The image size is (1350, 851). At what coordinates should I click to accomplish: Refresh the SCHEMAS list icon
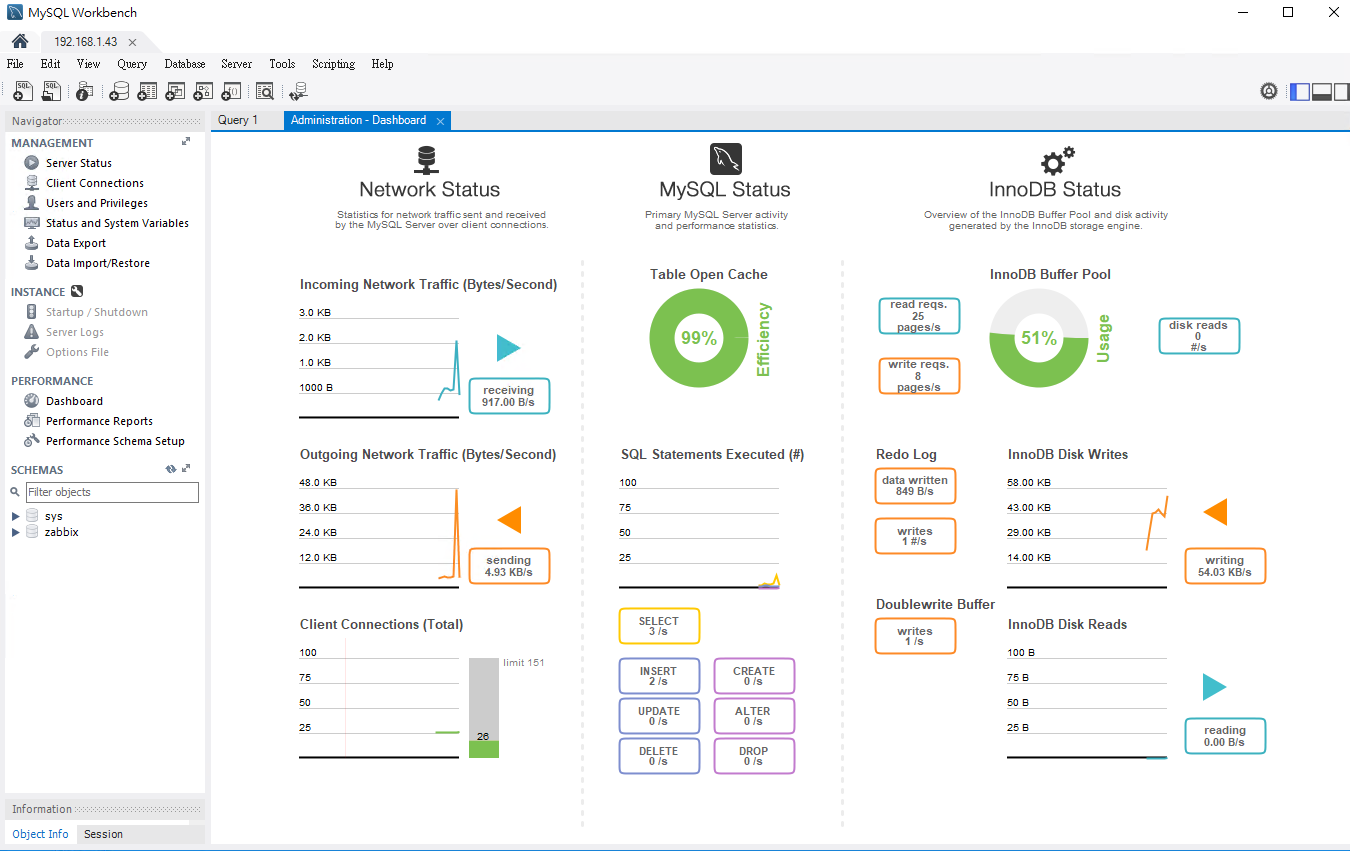coord(171,468)
